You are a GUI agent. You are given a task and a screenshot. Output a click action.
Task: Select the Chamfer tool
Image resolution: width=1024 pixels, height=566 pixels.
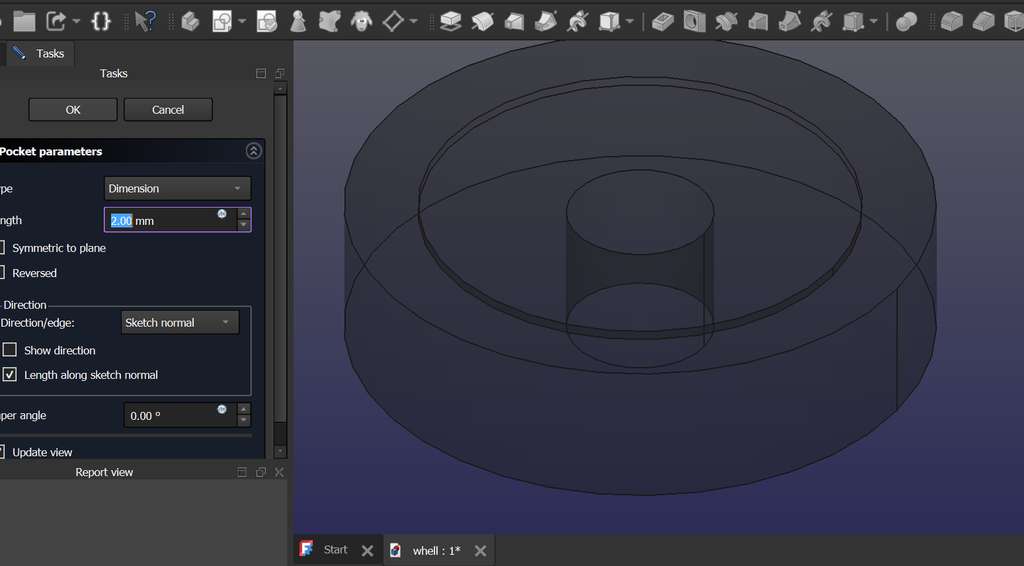(983, 22)
